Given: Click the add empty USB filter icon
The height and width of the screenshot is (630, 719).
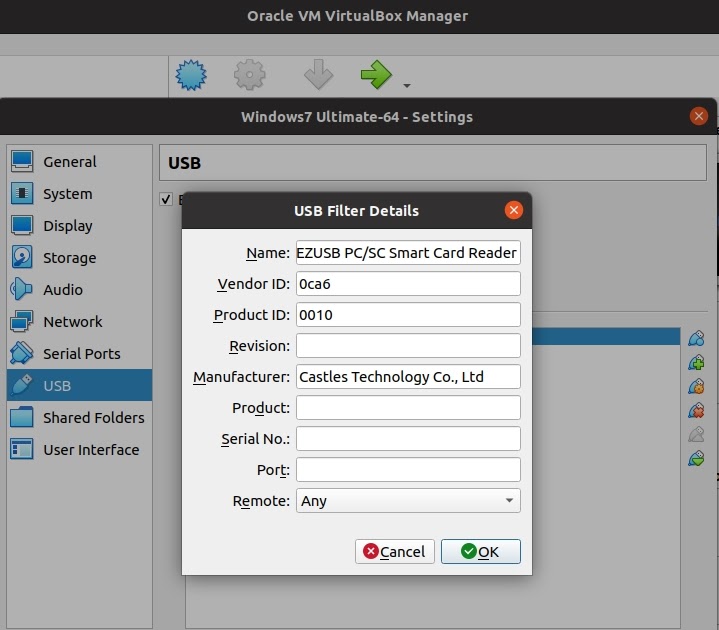Looking at the screenshot, I should click(x=696, y=338).
